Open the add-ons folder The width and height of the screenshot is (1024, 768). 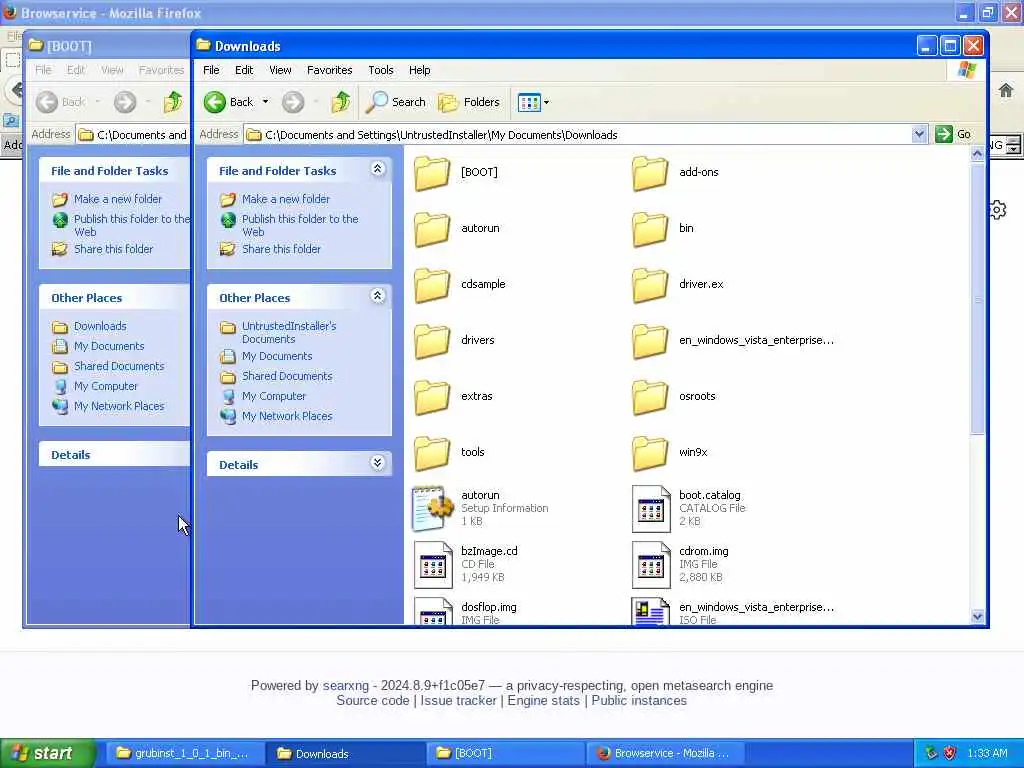point(675,172)
